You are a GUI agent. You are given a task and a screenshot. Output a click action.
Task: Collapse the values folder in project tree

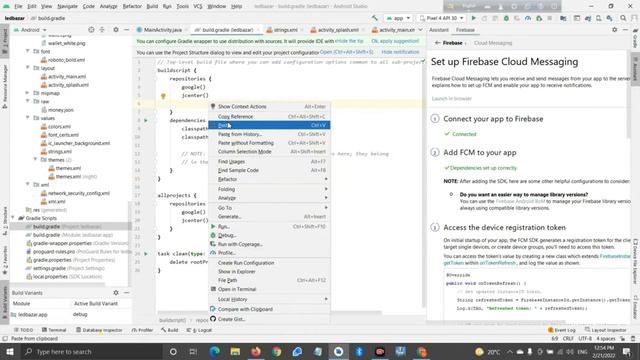point(28,118)
